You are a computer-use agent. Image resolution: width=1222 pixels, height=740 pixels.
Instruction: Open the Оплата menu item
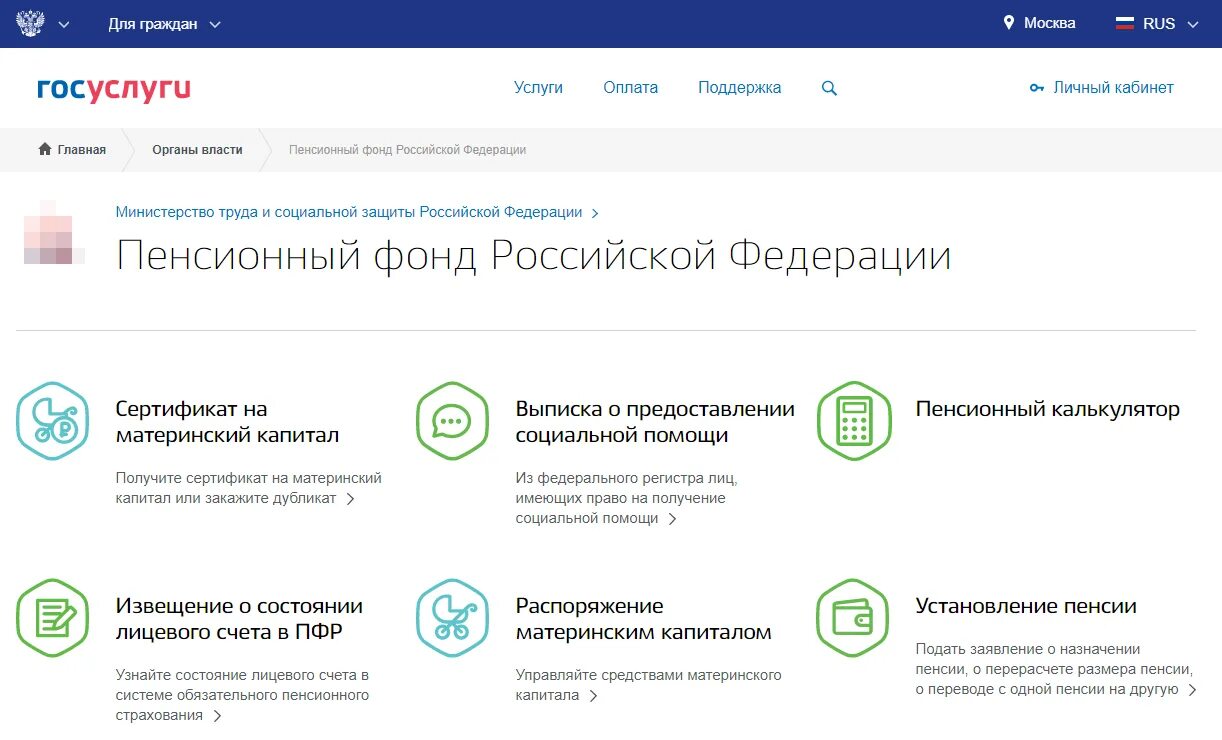(x=630, y=88)
